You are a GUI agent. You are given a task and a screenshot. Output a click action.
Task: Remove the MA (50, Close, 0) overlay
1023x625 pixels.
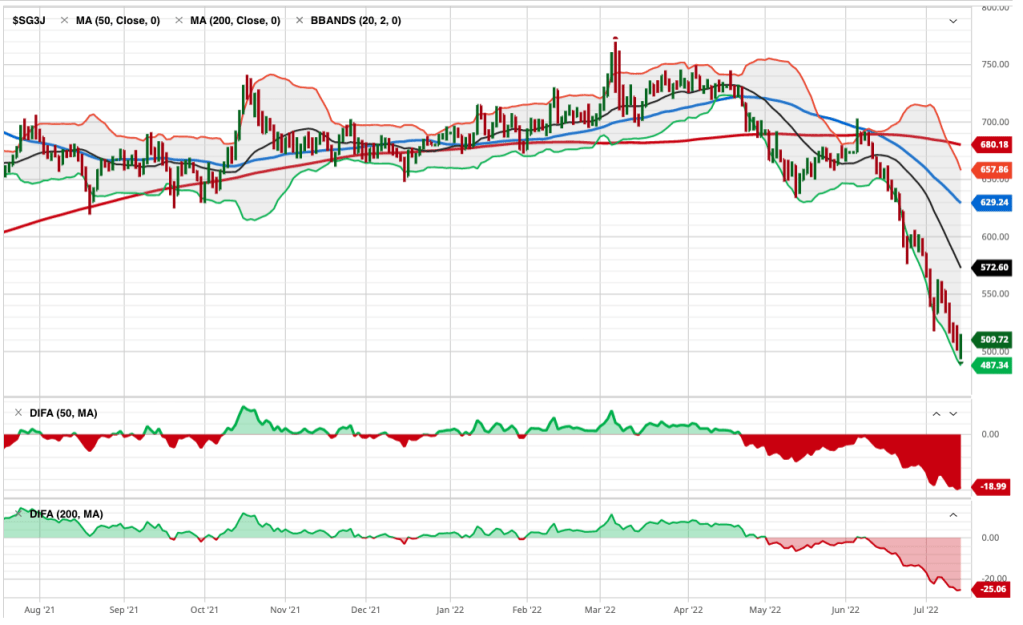[65, 21]
